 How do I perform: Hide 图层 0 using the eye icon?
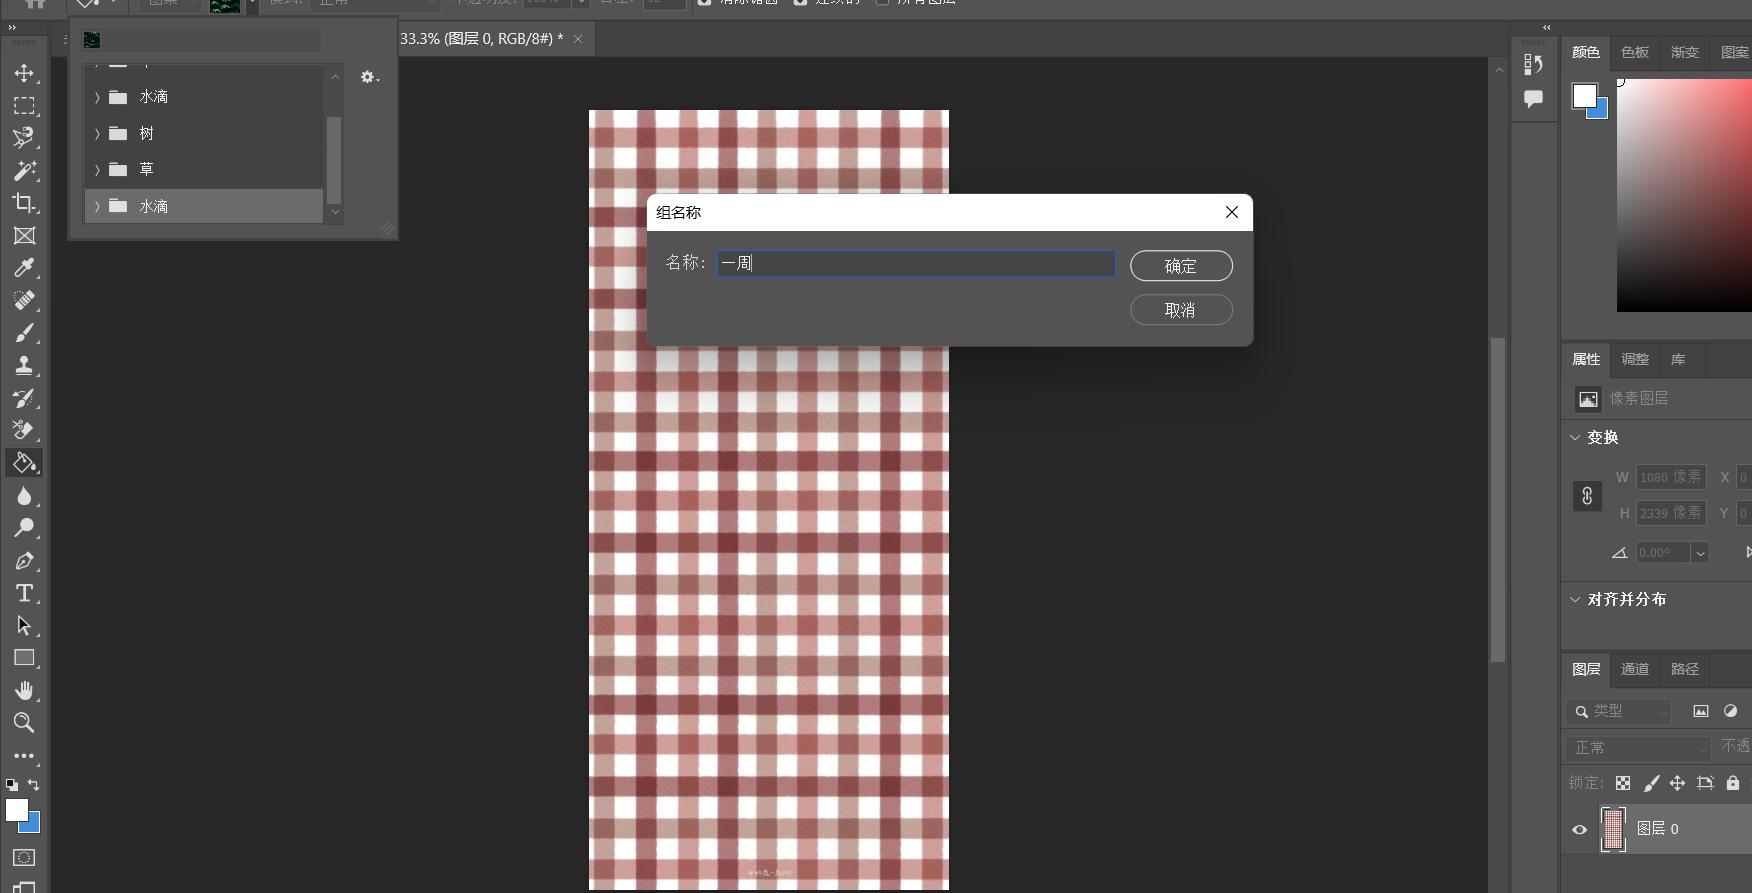pos(1580,829)
